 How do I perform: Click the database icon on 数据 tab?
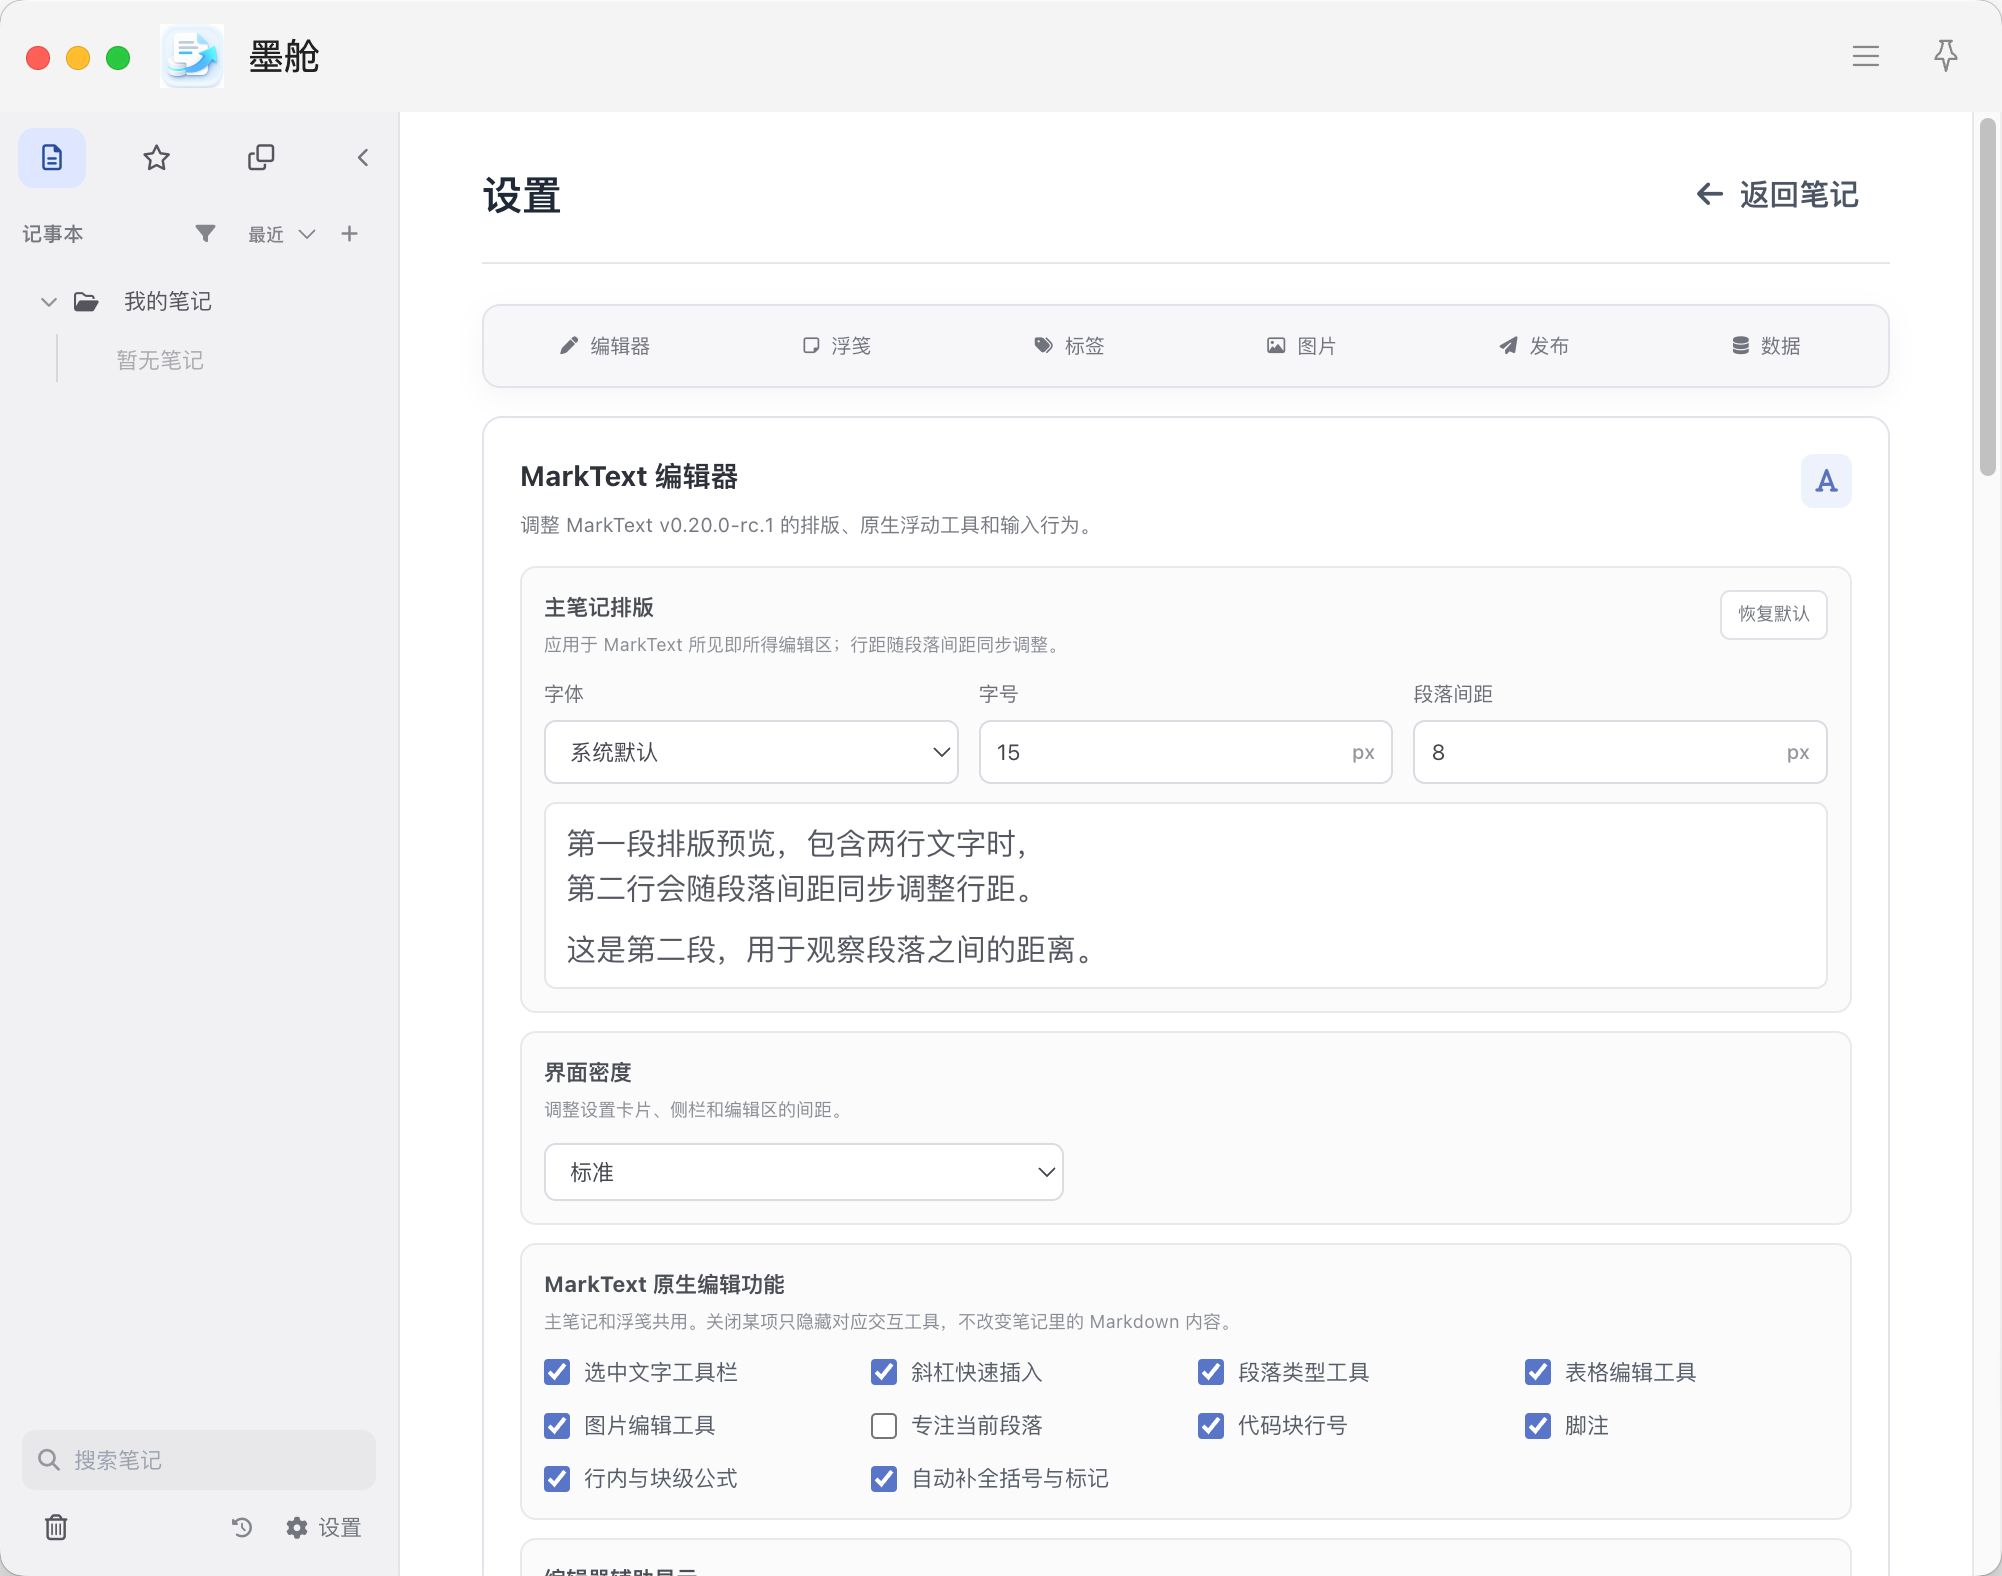pyautogui.click(x=1740, y=346)
